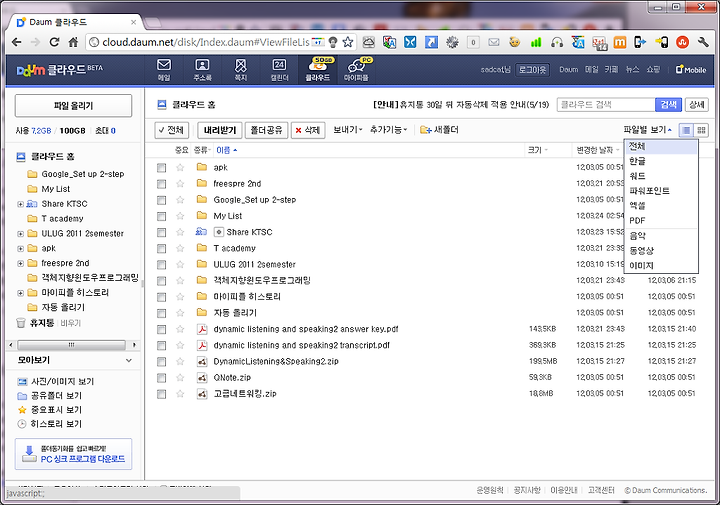The height and width of the screenshot is (505, 720).
Task: Click the shared folder icon of Share KTSC row
Action: point(201,232)
